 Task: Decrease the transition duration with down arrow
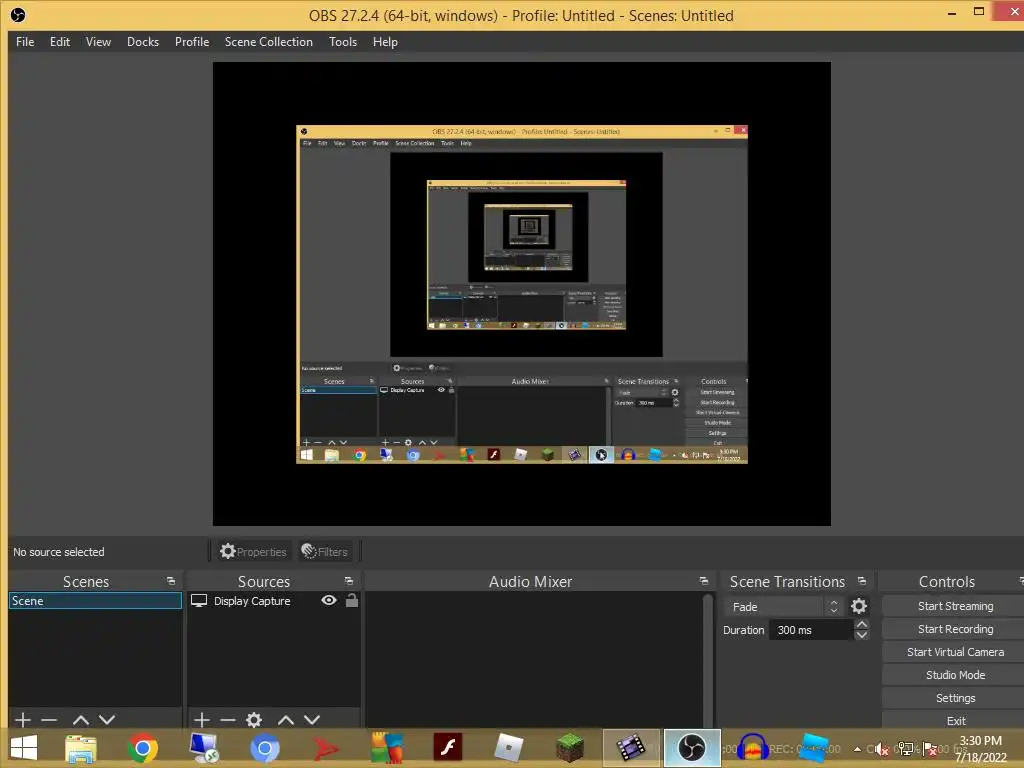click(862, 635)
